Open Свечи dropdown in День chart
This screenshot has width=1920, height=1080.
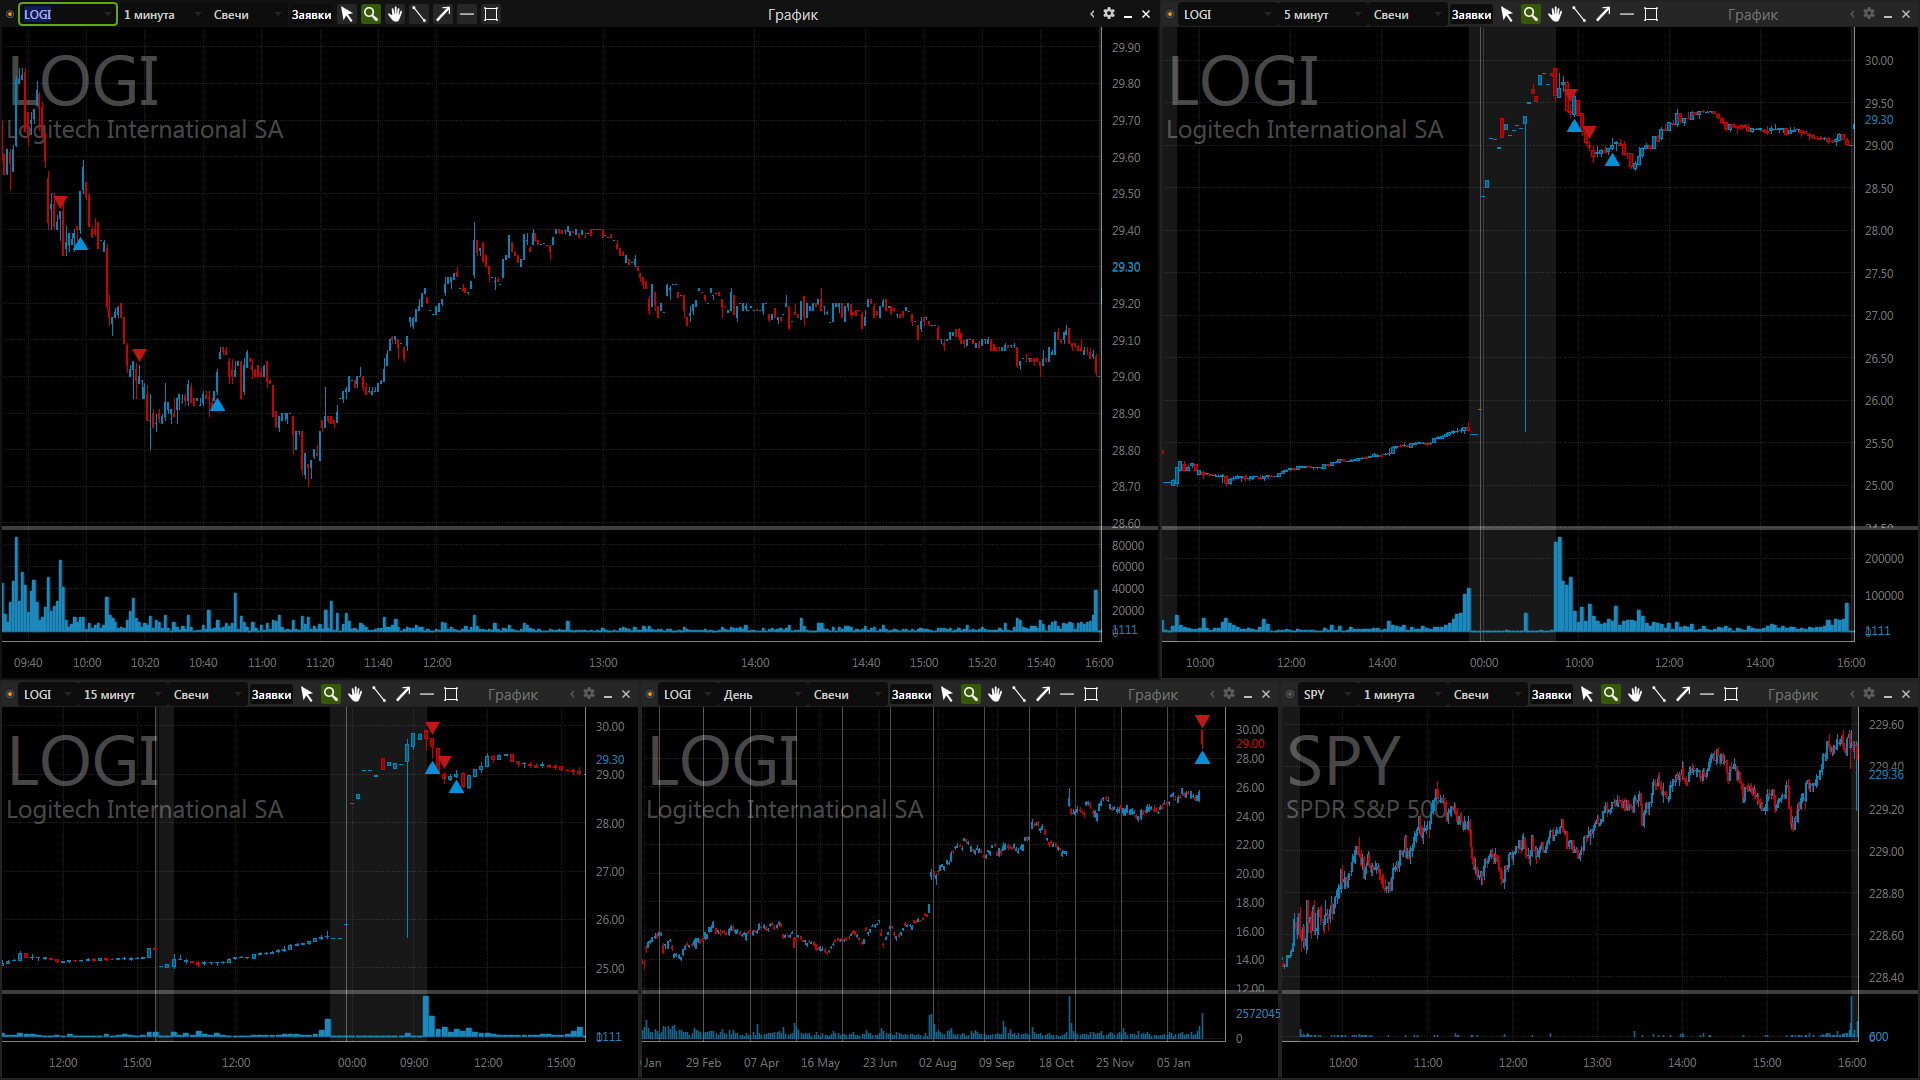click(x=845, y=695)
